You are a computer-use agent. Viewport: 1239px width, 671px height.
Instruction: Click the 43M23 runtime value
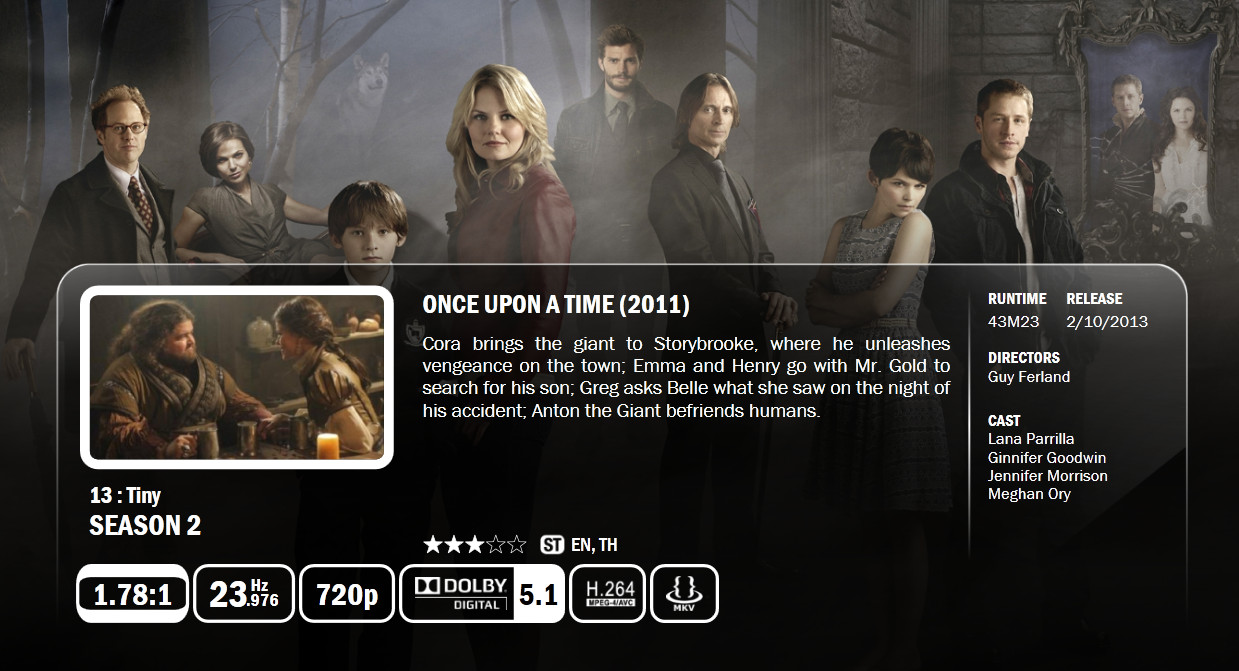[1013, 322]
